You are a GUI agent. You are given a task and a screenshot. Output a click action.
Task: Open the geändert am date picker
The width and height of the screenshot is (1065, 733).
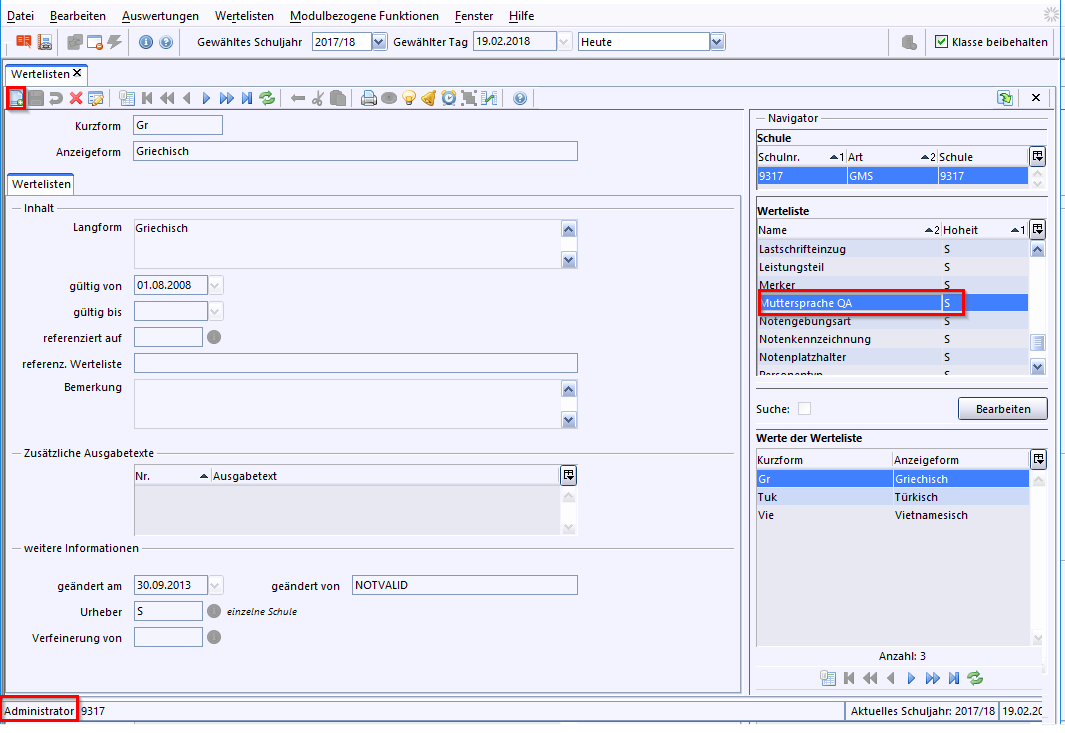tap(215, 585)
